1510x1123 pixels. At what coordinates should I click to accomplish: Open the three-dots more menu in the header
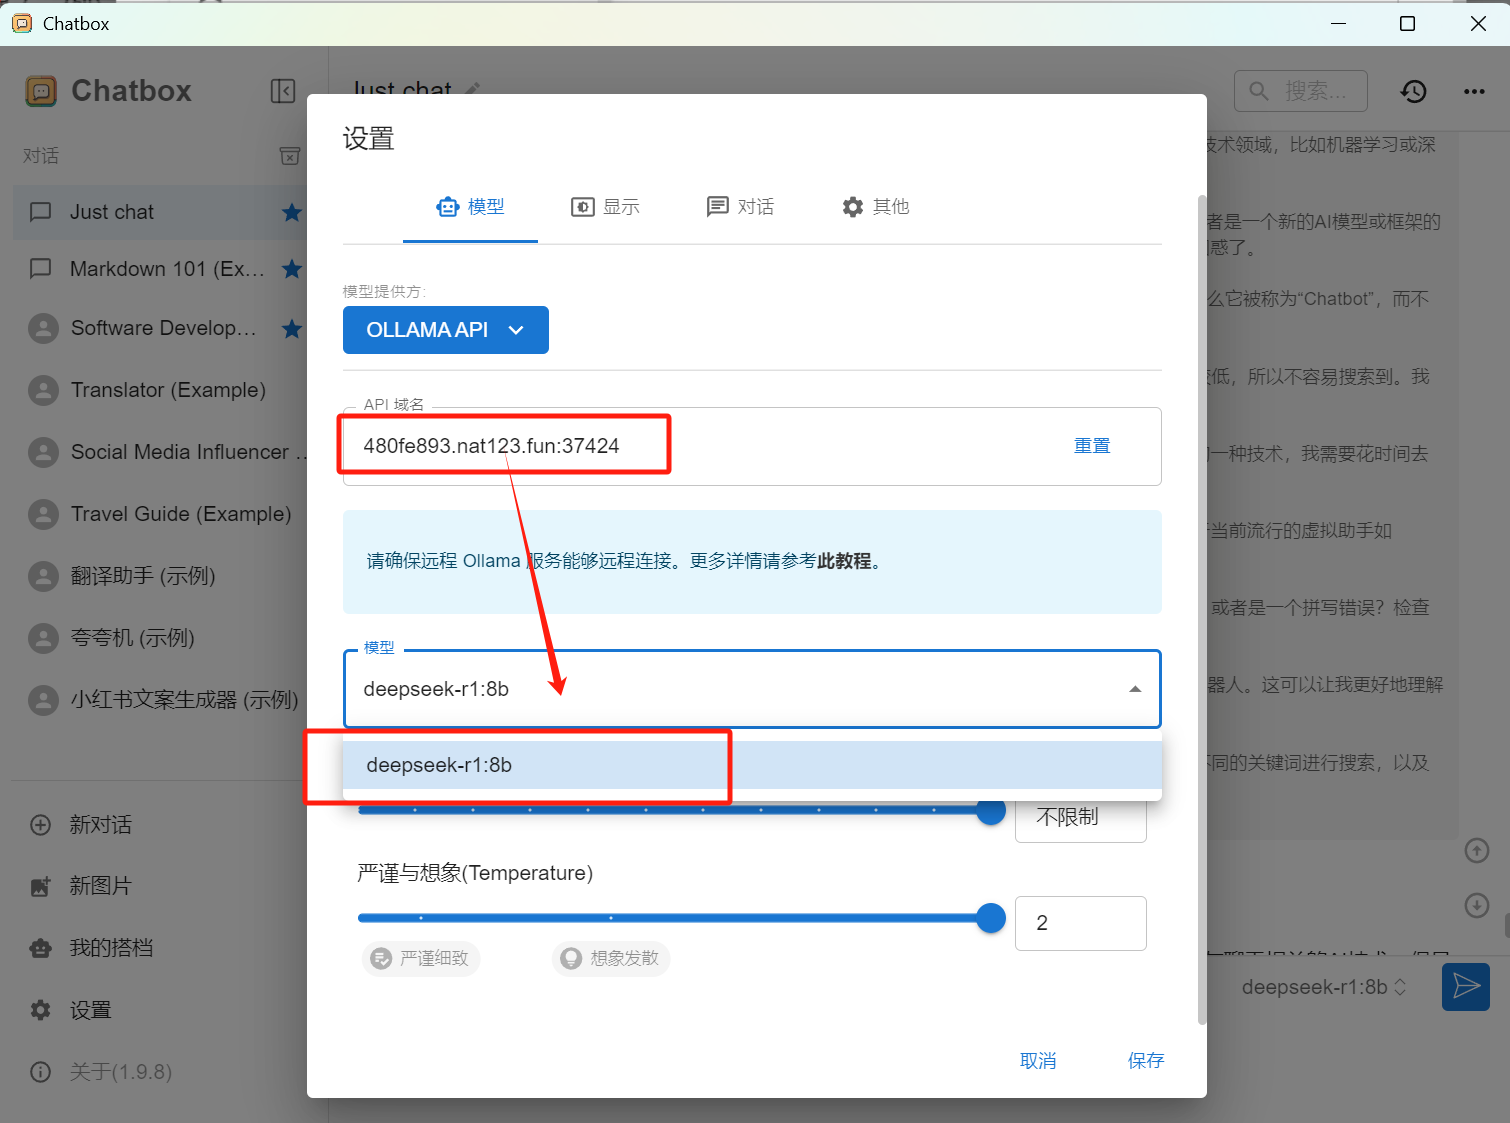[x=1474, y=92]
